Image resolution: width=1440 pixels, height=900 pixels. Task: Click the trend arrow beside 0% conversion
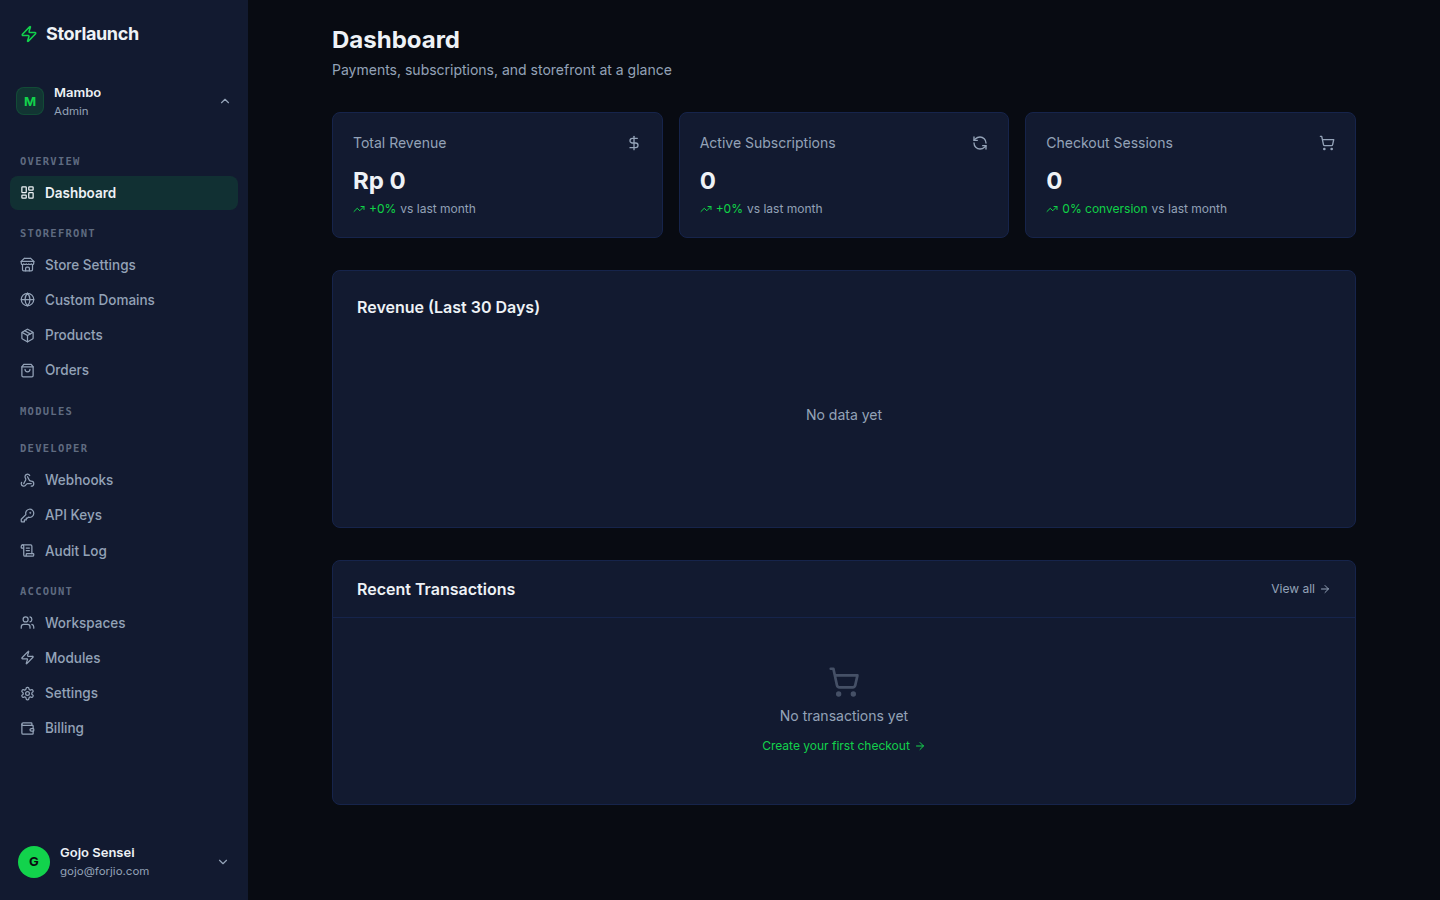[1052, 209]
